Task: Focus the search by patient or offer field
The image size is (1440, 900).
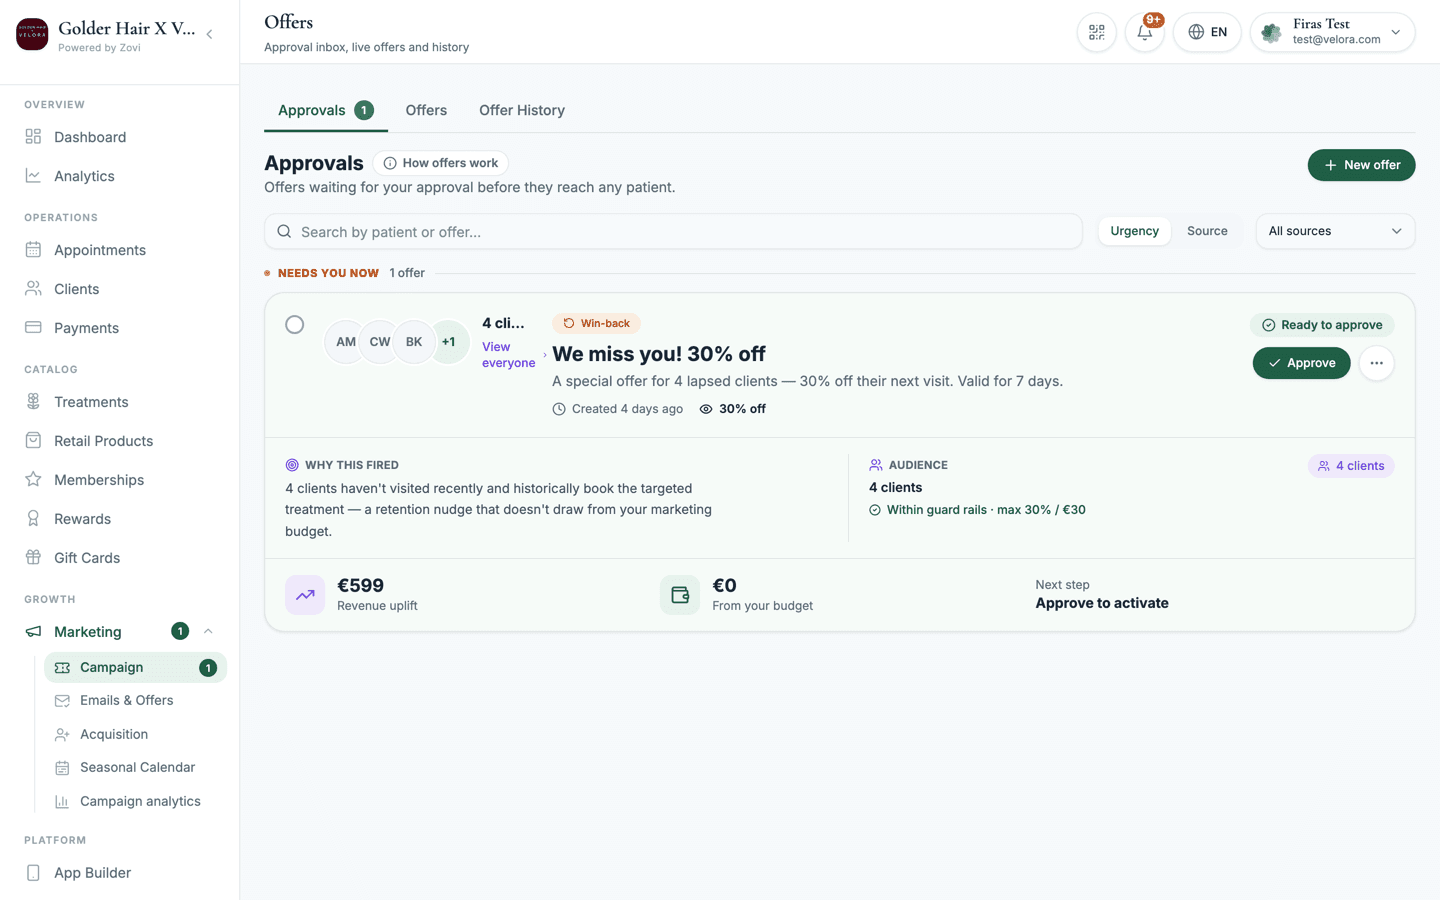Action: point(673,231)
